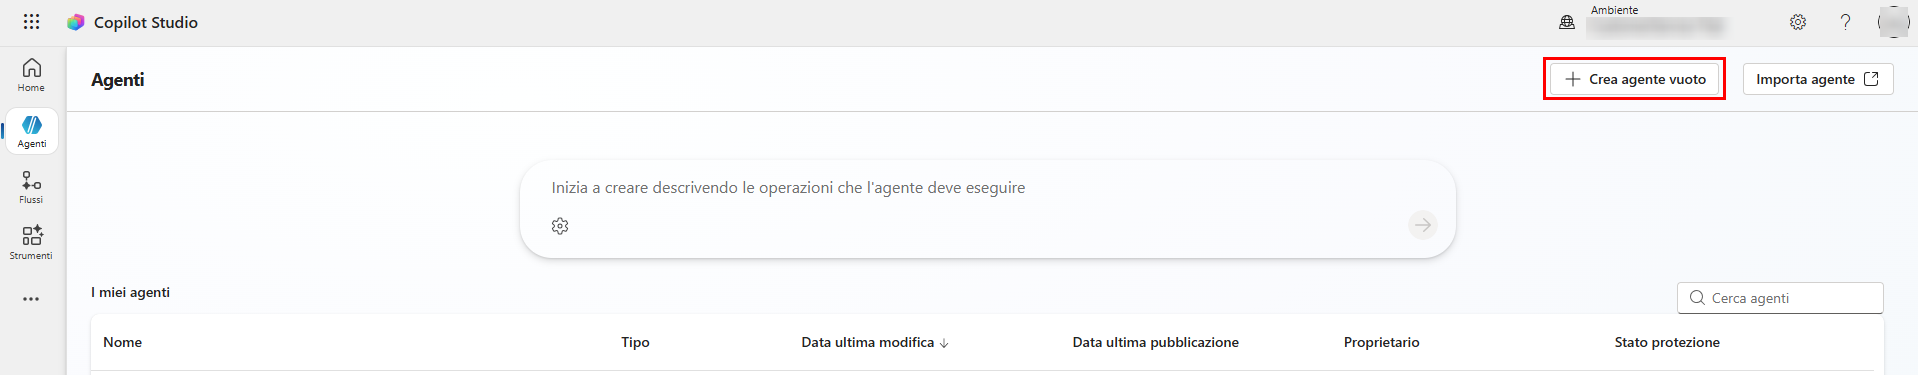1918x375 pixels.
Task: Click Importa agente button
Action: (x=1818, y=79)
